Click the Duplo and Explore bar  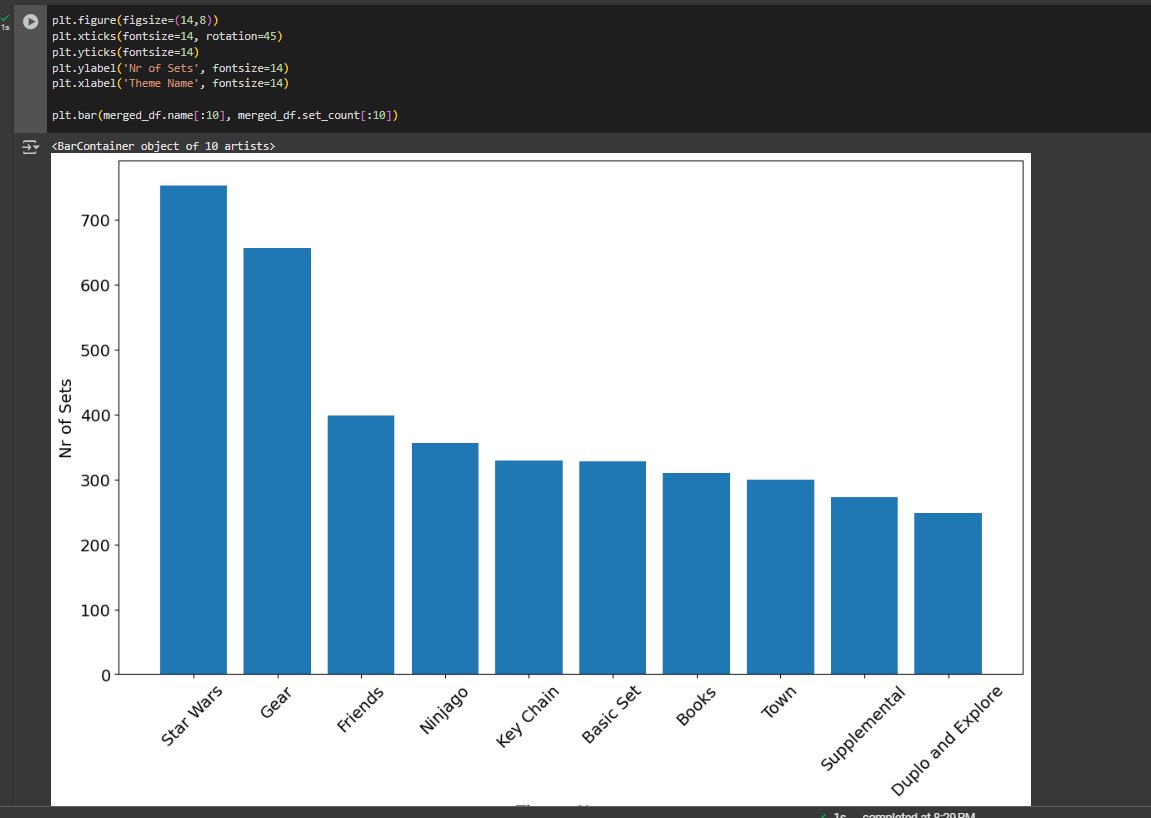(948, 593)
